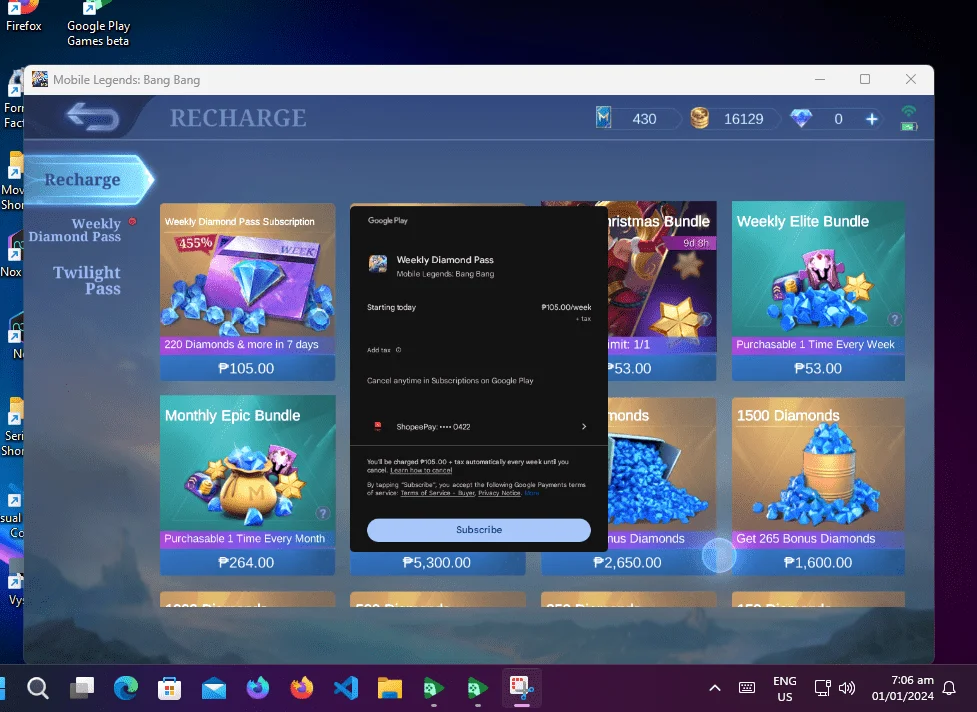977x712 pixels.
Task: Open Twilight Pass sidebar tab
Action: point(87,280)
